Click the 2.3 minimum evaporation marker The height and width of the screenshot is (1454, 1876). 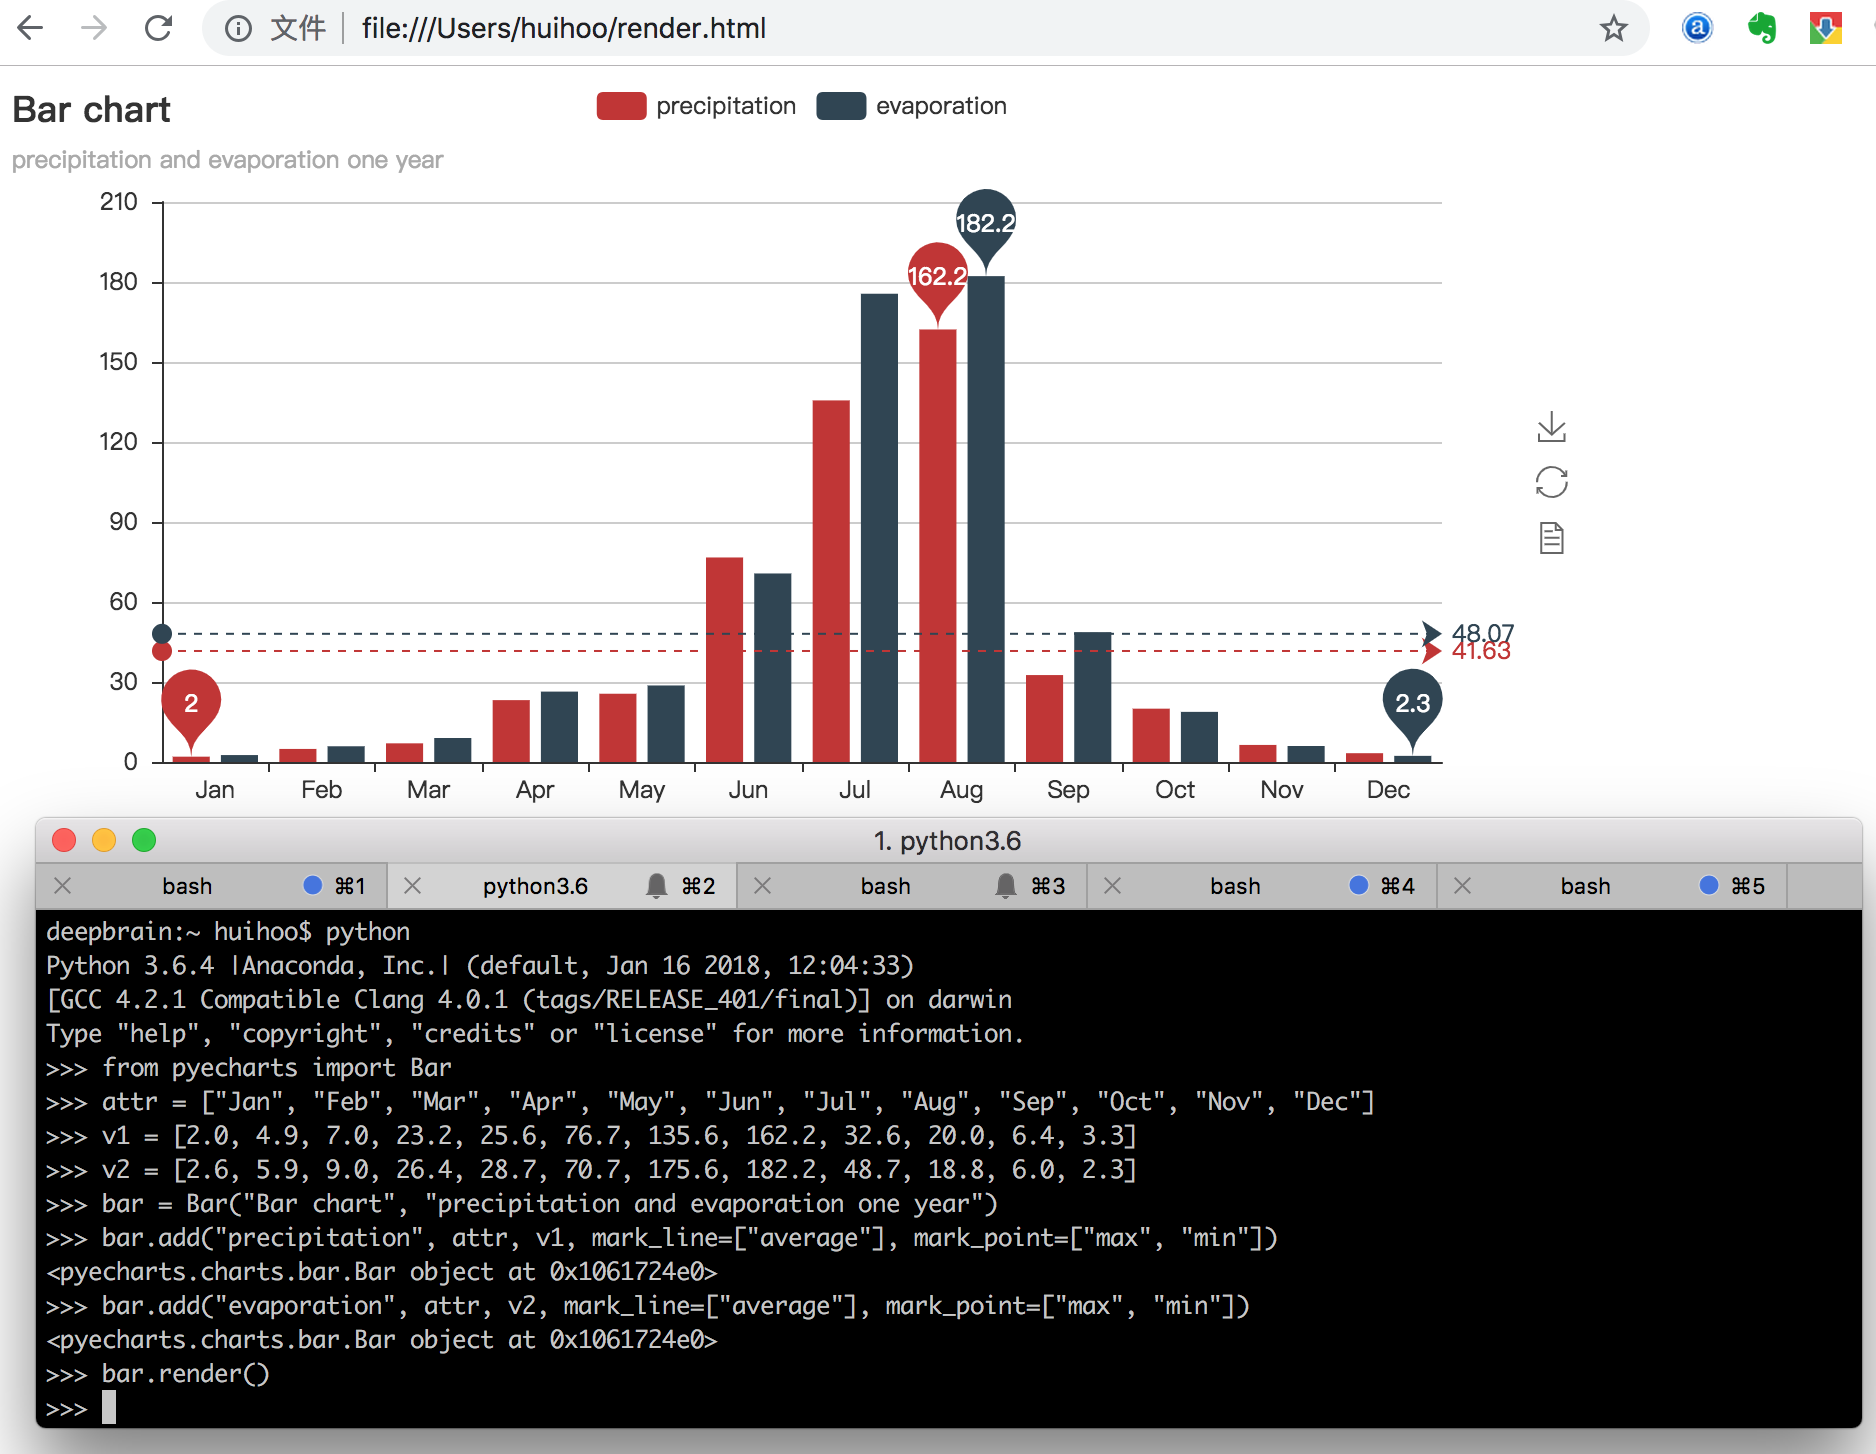1412,703
